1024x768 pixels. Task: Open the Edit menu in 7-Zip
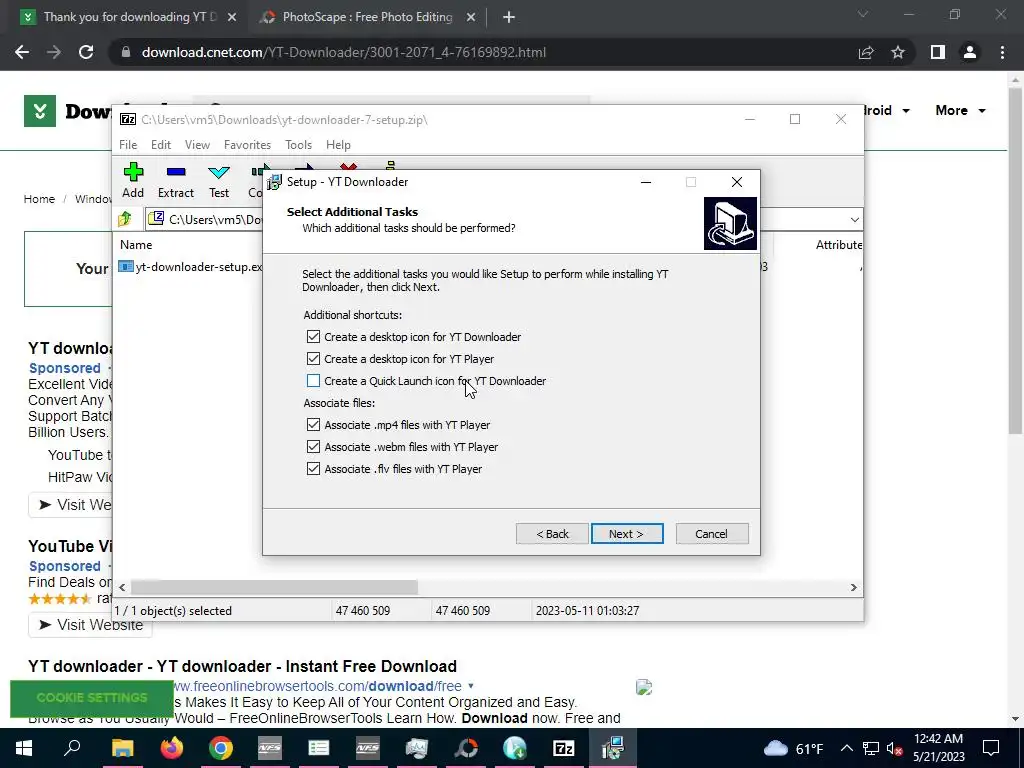click(x=161, y=145)
